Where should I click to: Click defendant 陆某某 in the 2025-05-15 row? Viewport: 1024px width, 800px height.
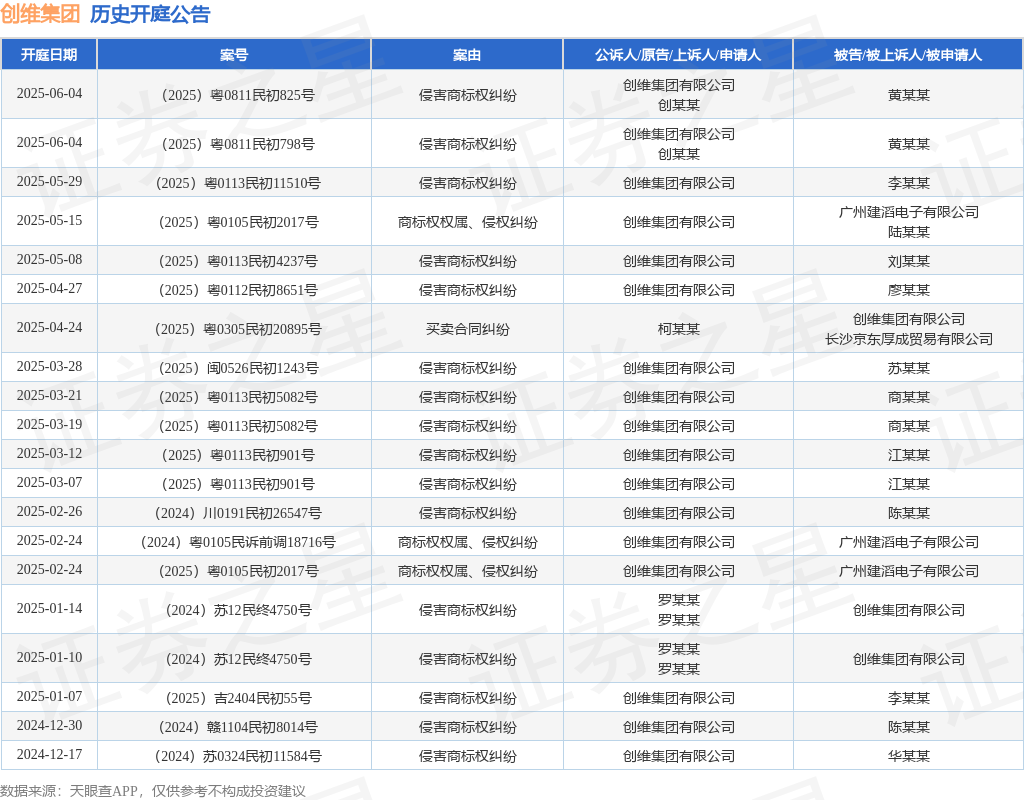click(908, 232)
